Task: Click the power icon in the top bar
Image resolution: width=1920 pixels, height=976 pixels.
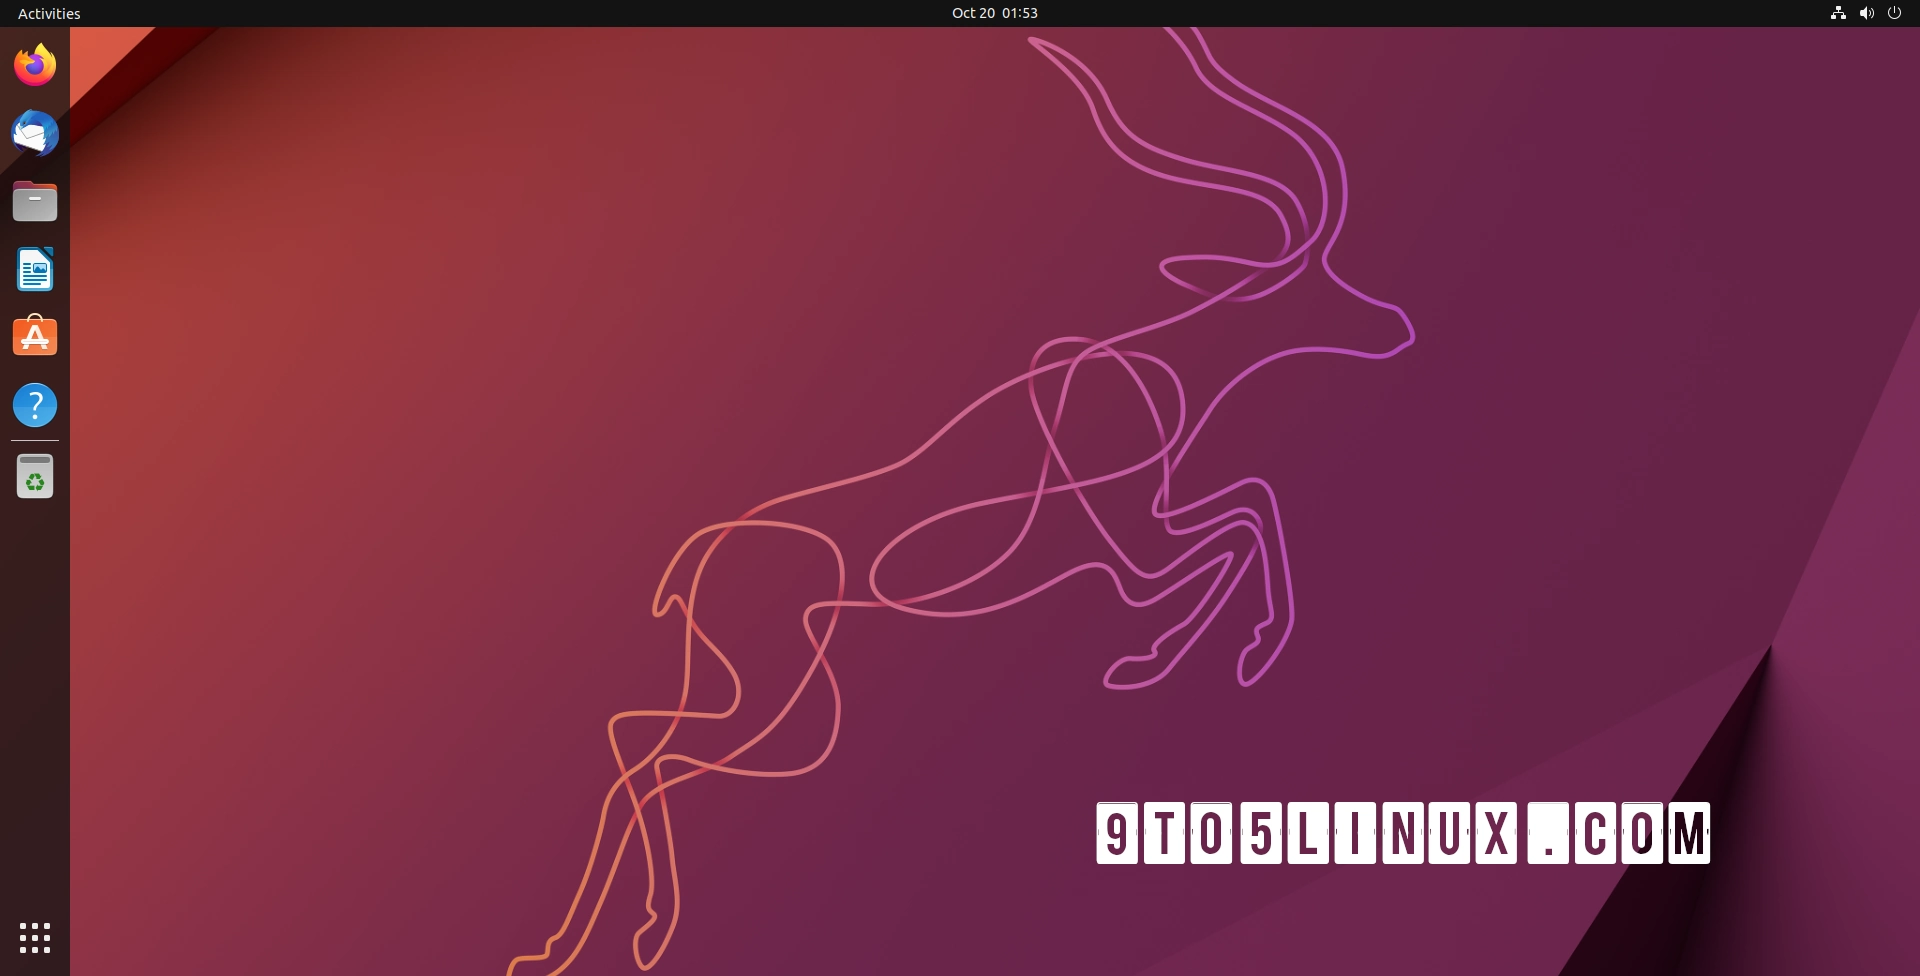Action: (x=1895, y=13)
